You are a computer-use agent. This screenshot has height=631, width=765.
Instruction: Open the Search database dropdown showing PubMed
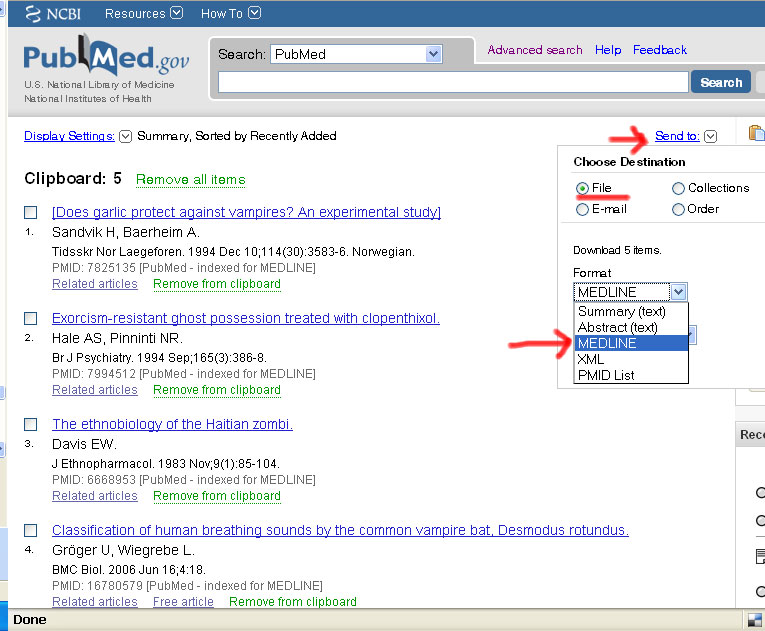click(356, 54)
